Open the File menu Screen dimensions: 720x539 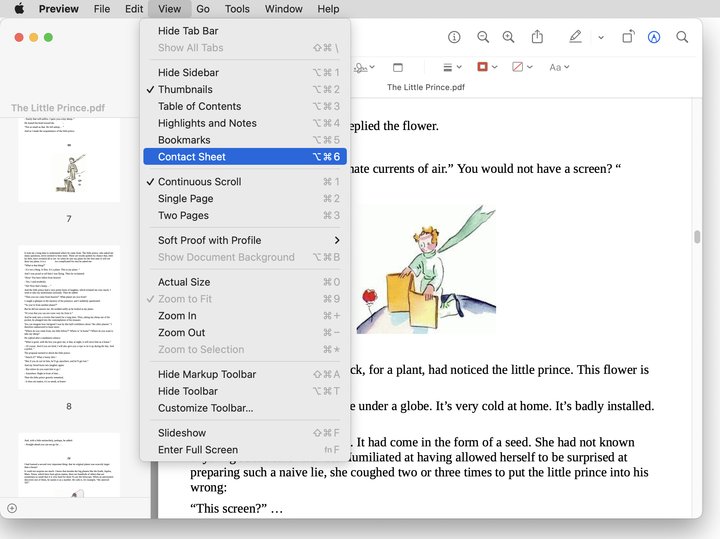click(101, 9)
